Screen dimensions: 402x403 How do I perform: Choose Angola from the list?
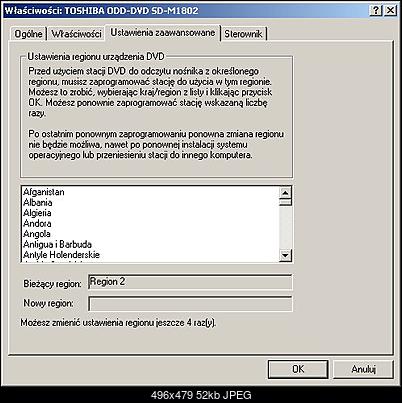[151, 234]
